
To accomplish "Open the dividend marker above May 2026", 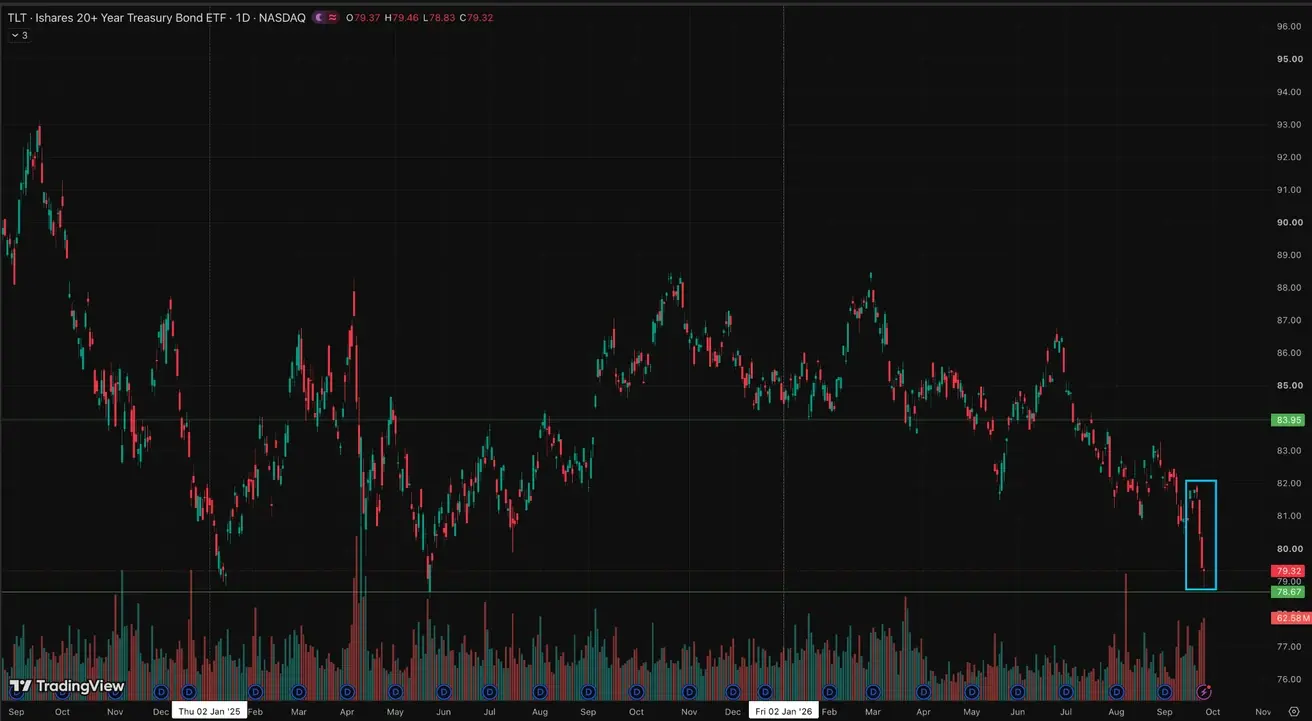I will (x=970, y=692).
